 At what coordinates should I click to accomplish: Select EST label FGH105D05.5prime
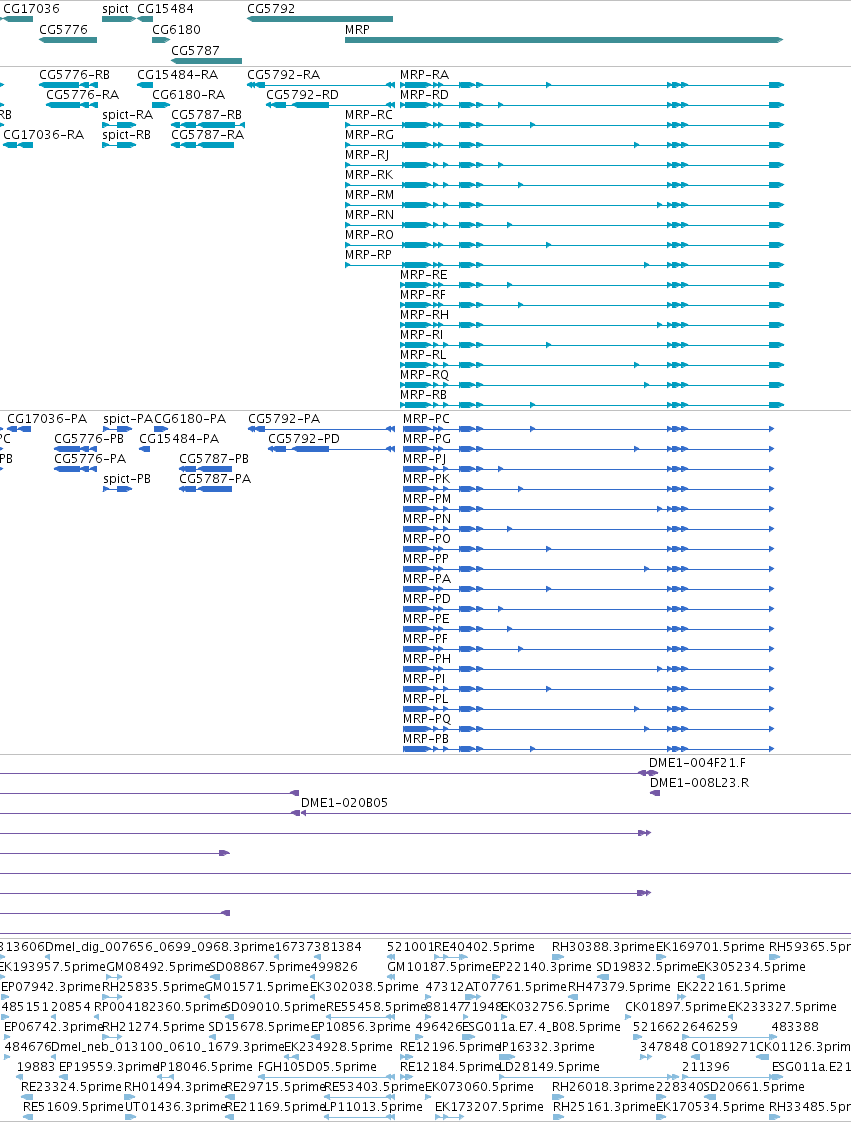click(317, 1067)
